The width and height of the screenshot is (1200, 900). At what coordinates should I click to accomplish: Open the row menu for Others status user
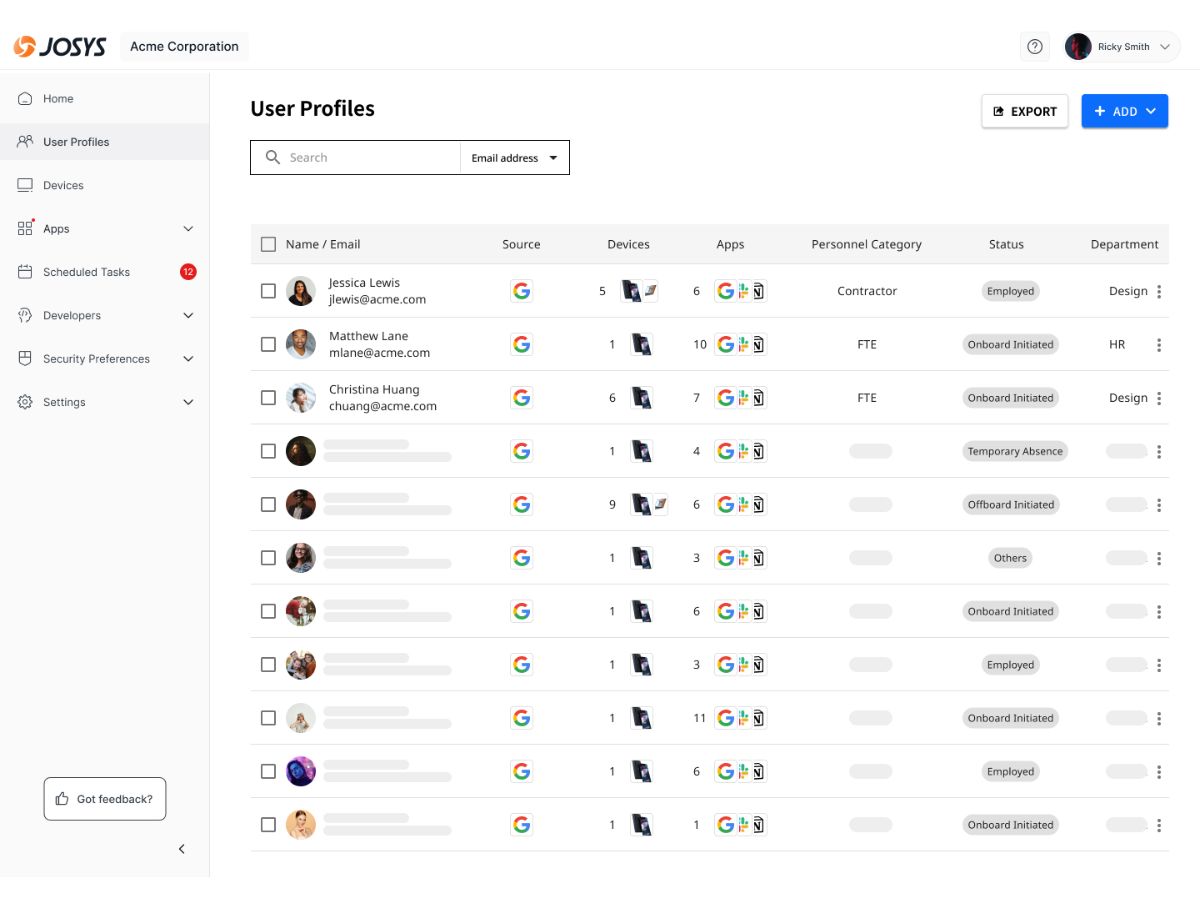[1159, 558]
